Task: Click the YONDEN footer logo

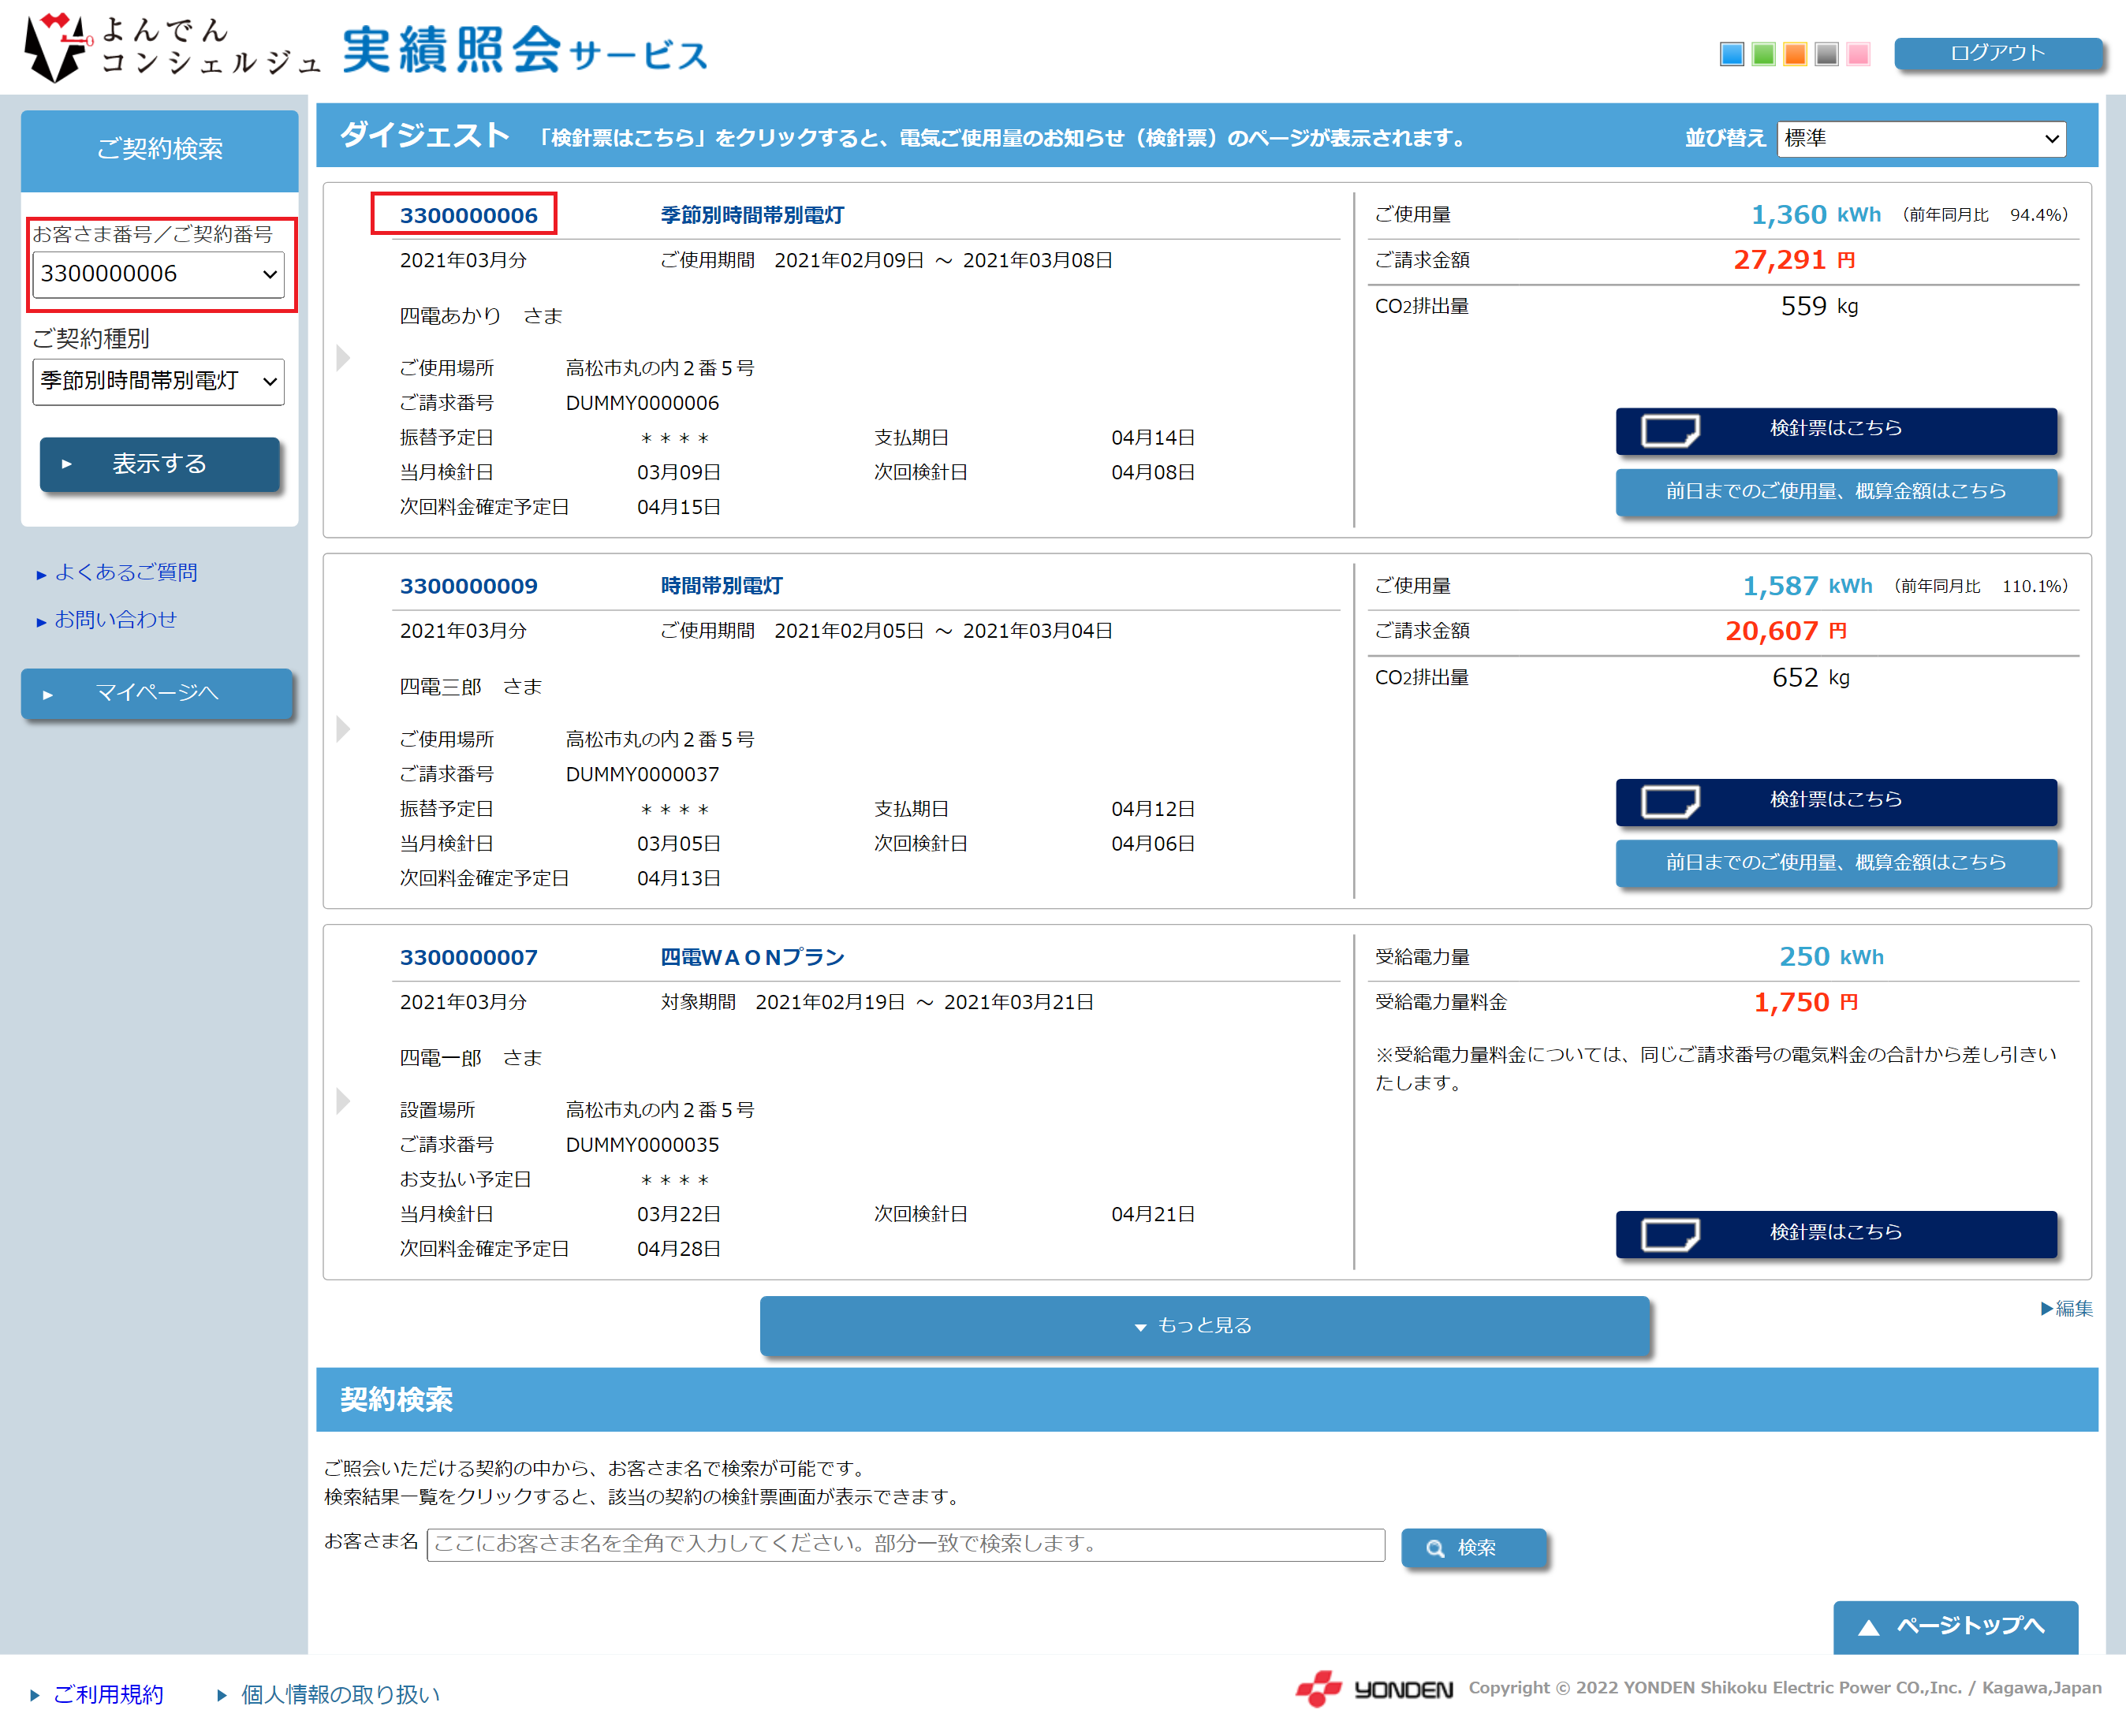Action: pyautogui.click(x=1374, y=1689)
